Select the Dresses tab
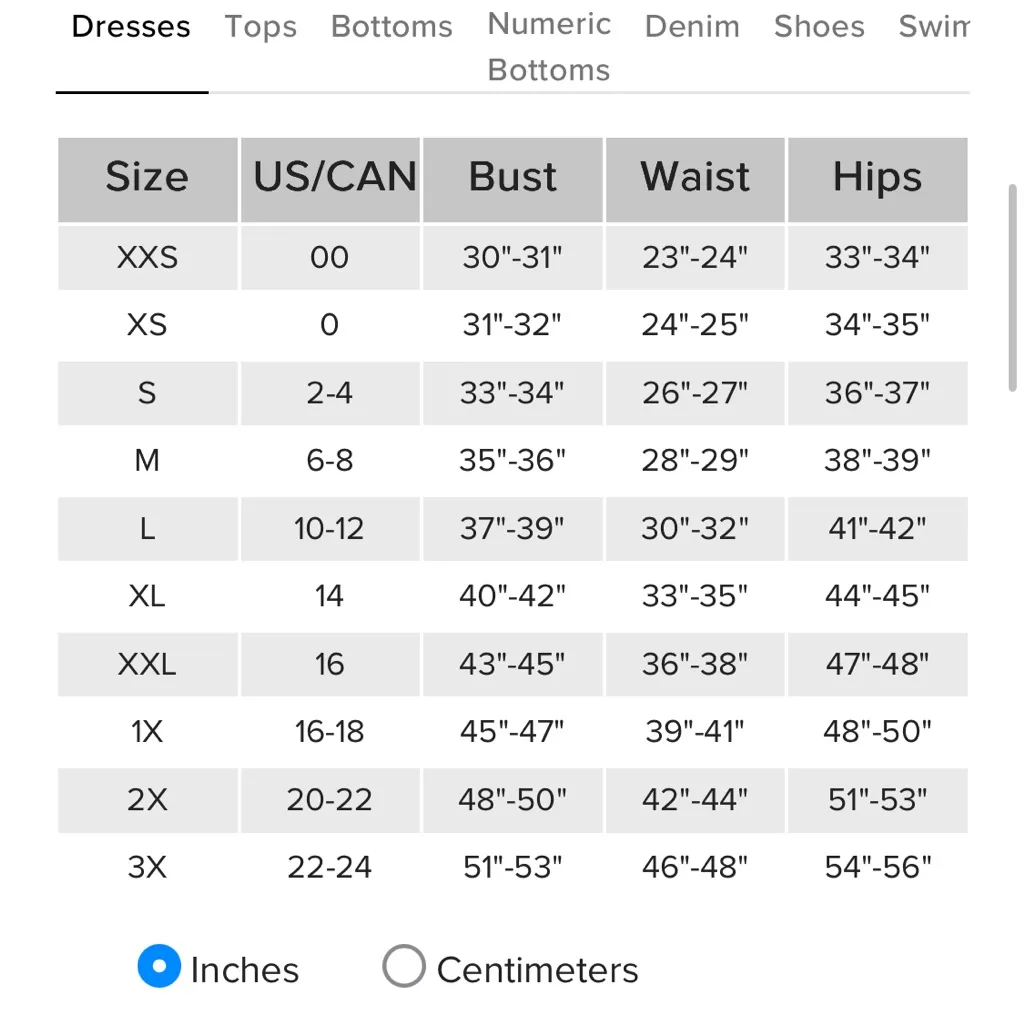The width and height of the screenshot is (1025, 1025). 131,27
